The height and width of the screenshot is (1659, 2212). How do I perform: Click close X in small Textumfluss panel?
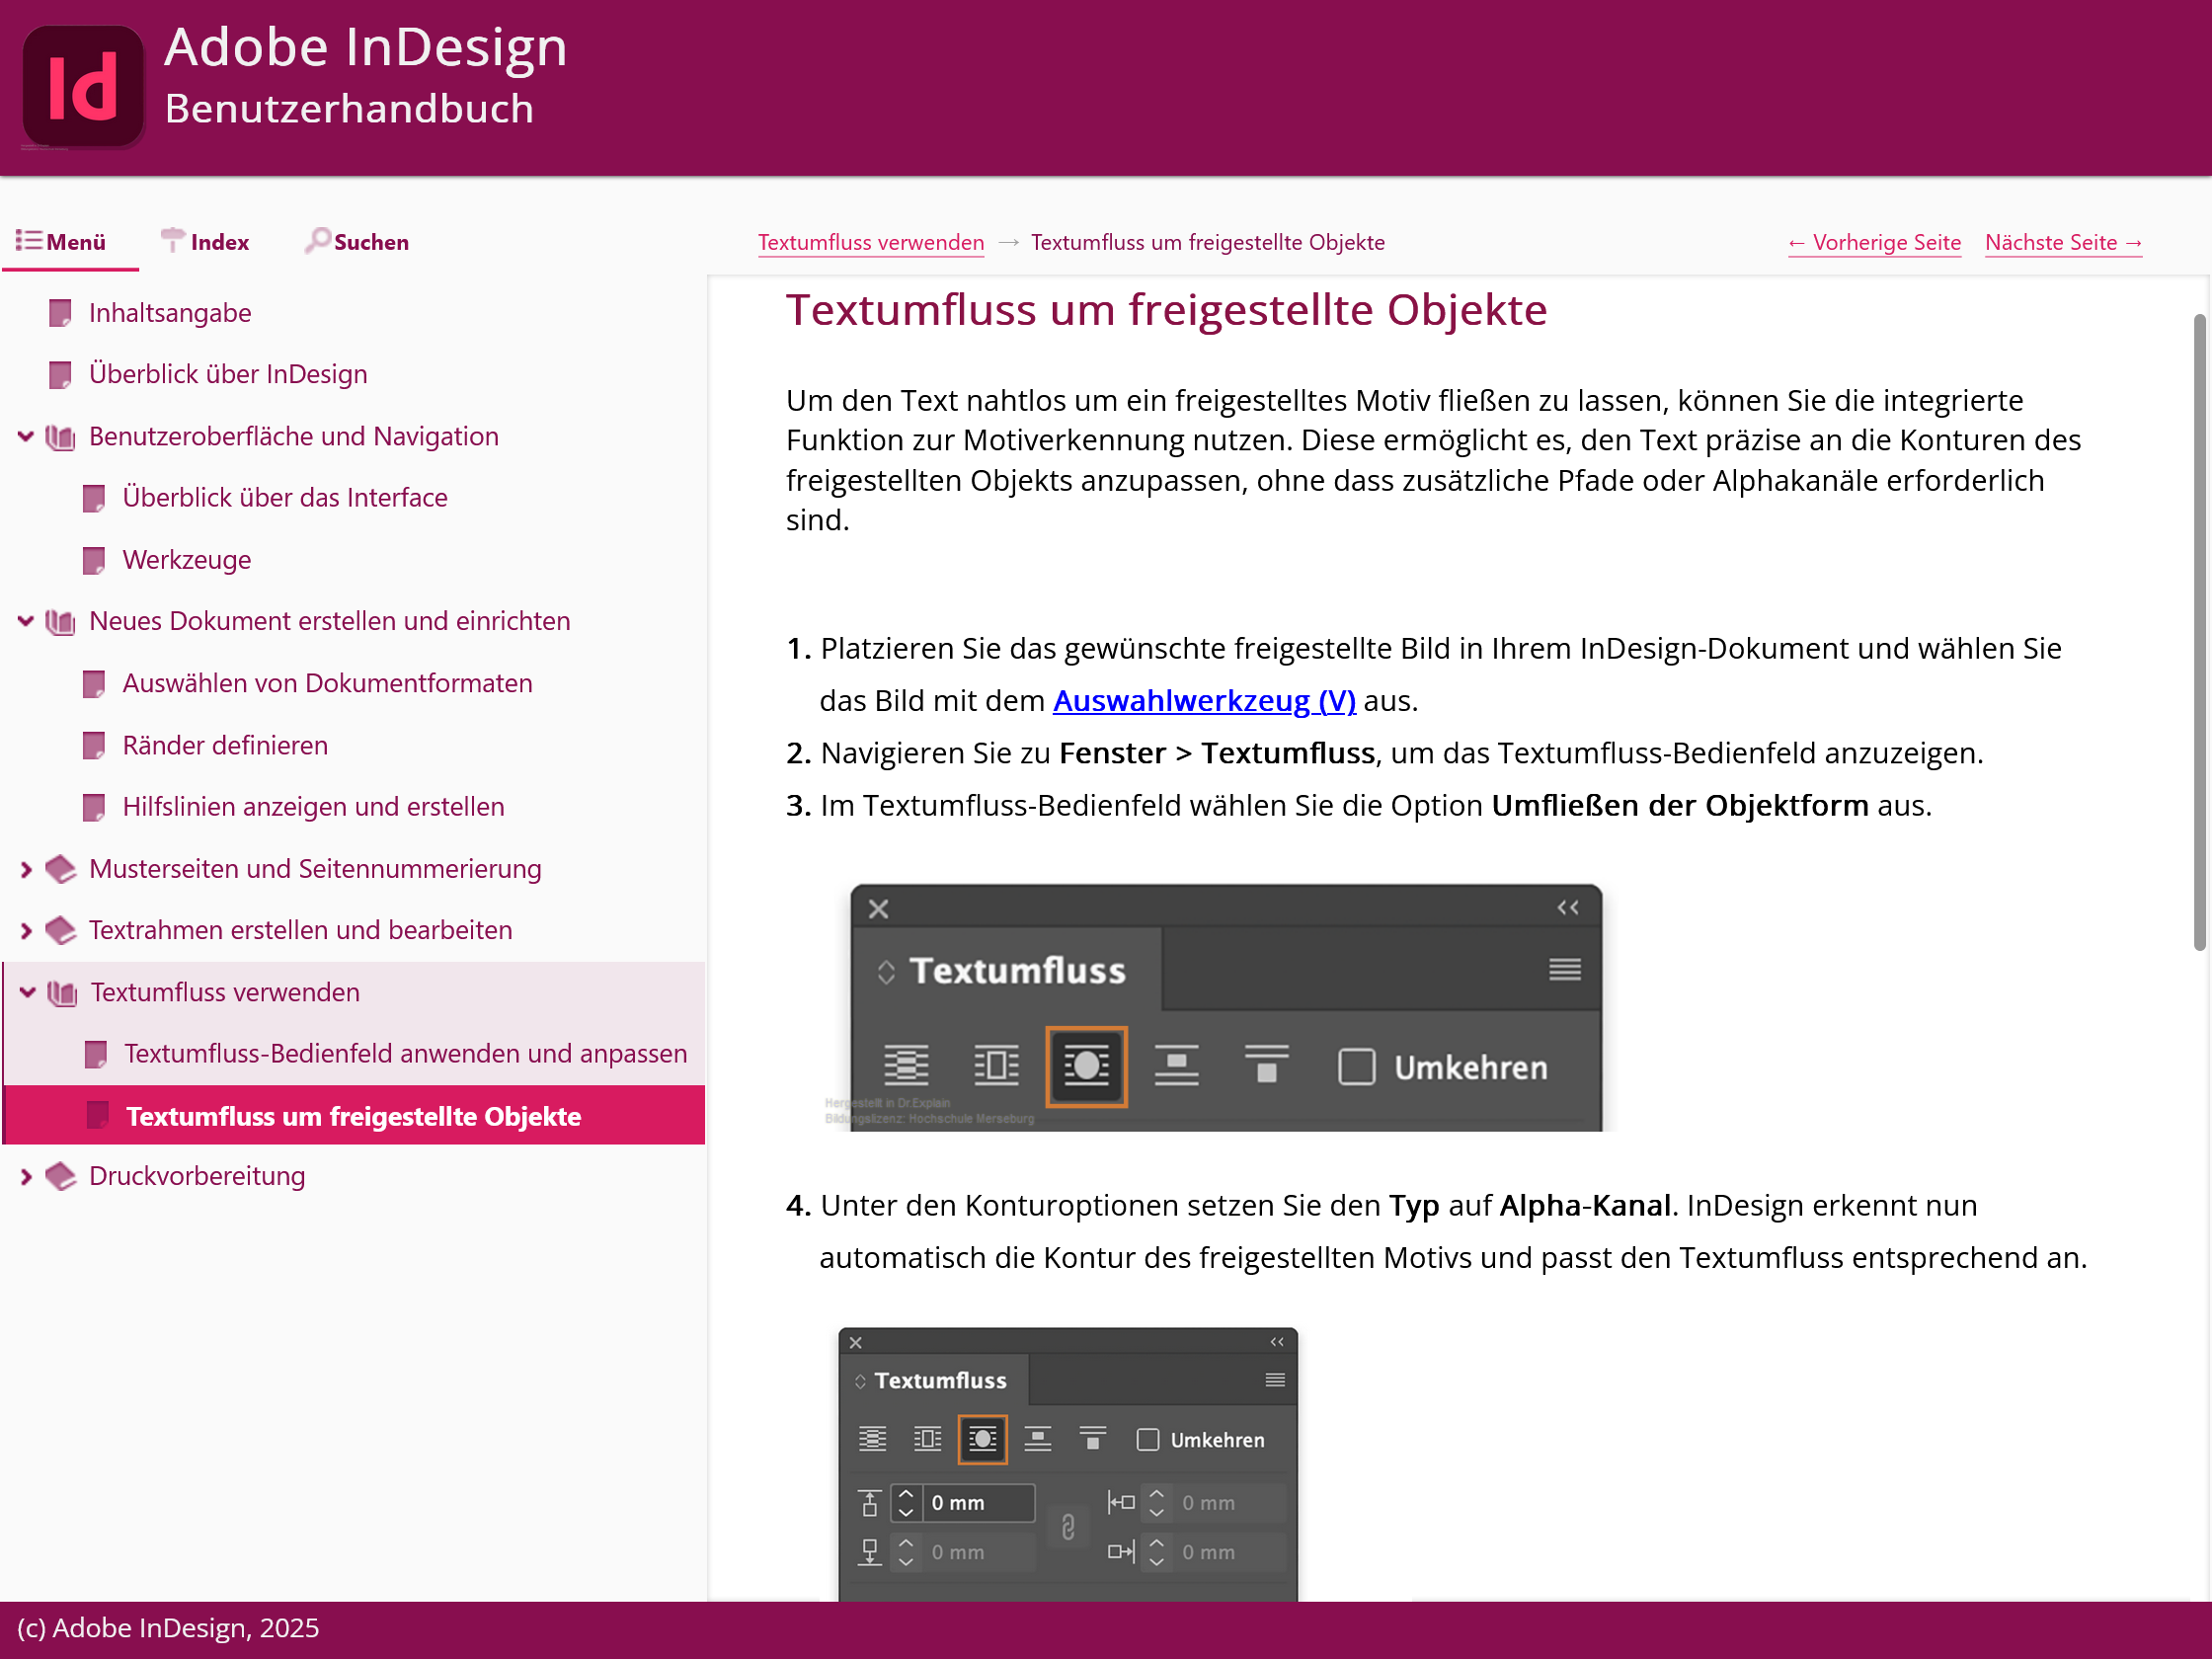click(856, 1342)
